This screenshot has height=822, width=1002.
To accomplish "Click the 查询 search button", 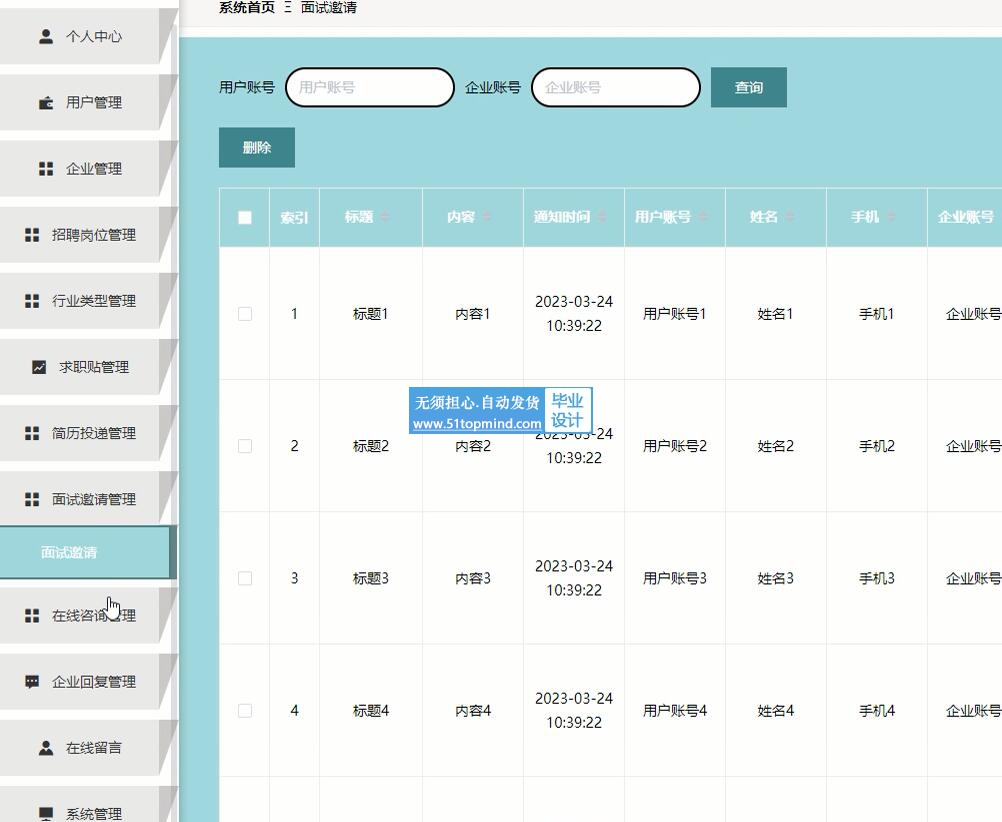I will pos(748,88).
